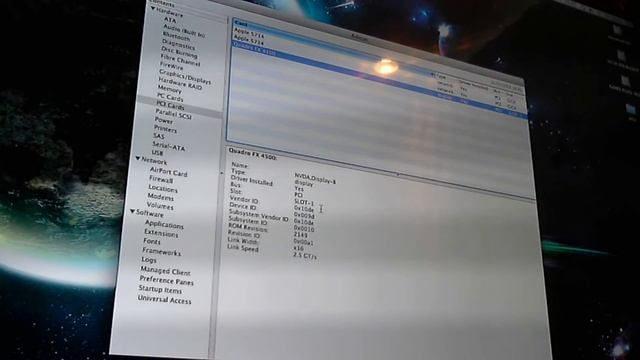The image size is (640, 360).
Task: Open Managed Client entry
Action: coord(165,271)
